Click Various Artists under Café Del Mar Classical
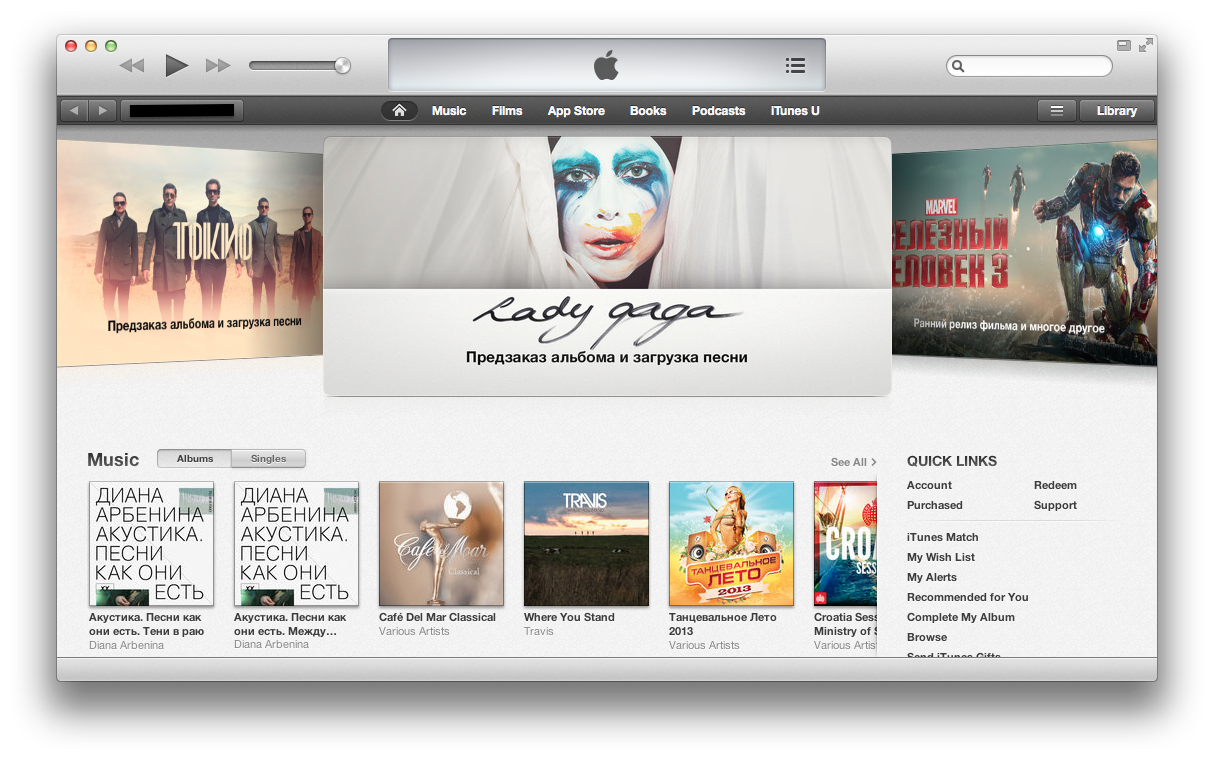Viewport: 1214px width, 760px height. (x=414, y=631)
